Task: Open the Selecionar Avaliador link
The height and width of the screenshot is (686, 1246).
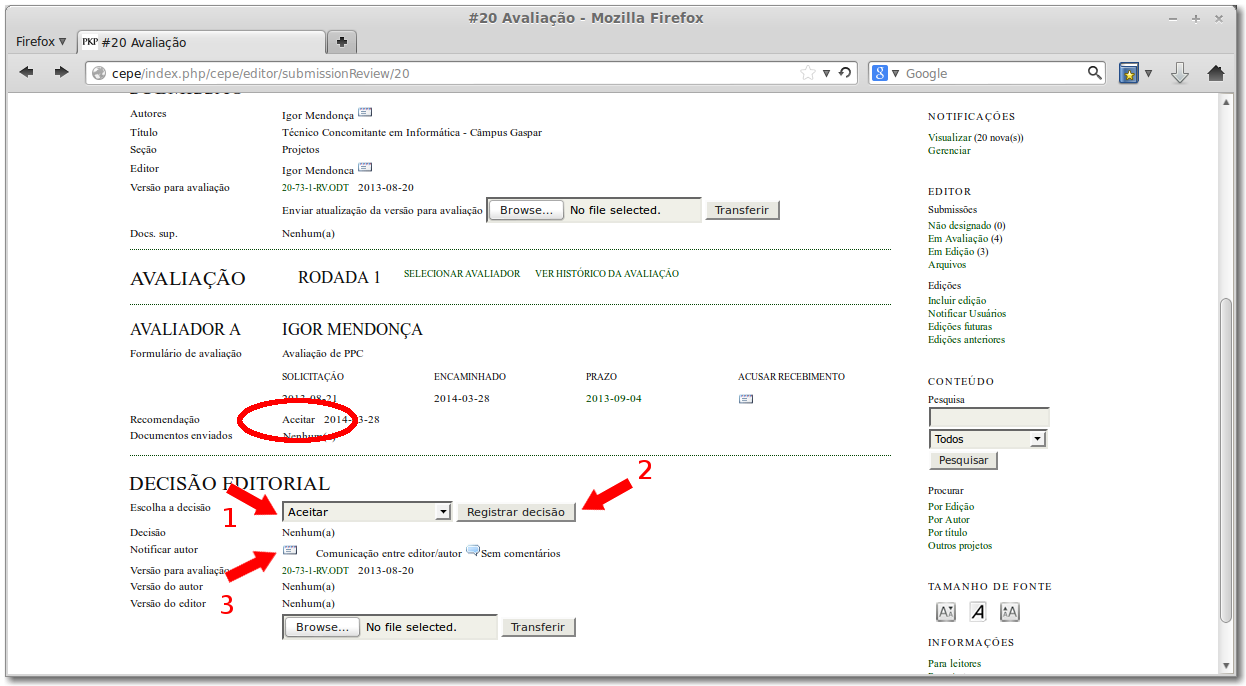Action: coord(461,274)
